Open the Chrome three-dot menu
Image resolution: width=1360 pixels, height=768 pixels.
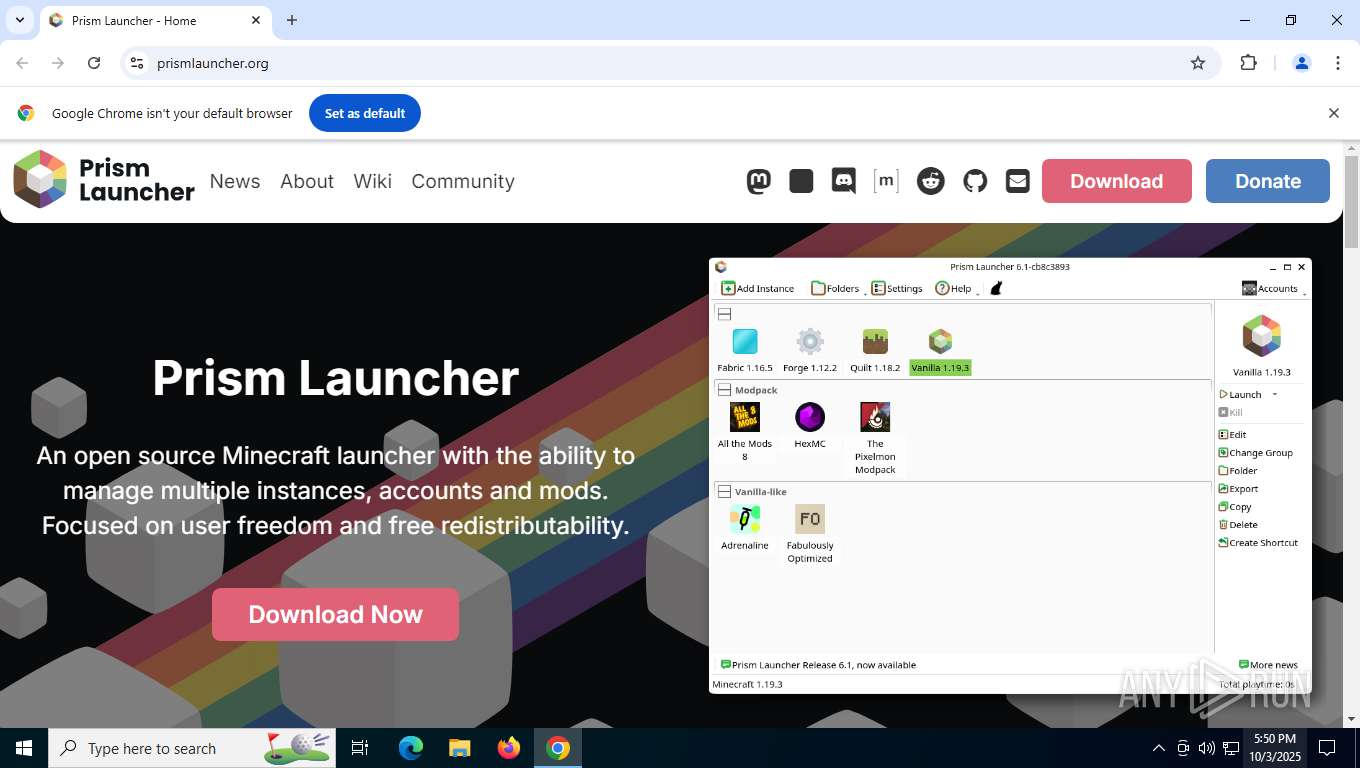click(x=1338, y=63)
